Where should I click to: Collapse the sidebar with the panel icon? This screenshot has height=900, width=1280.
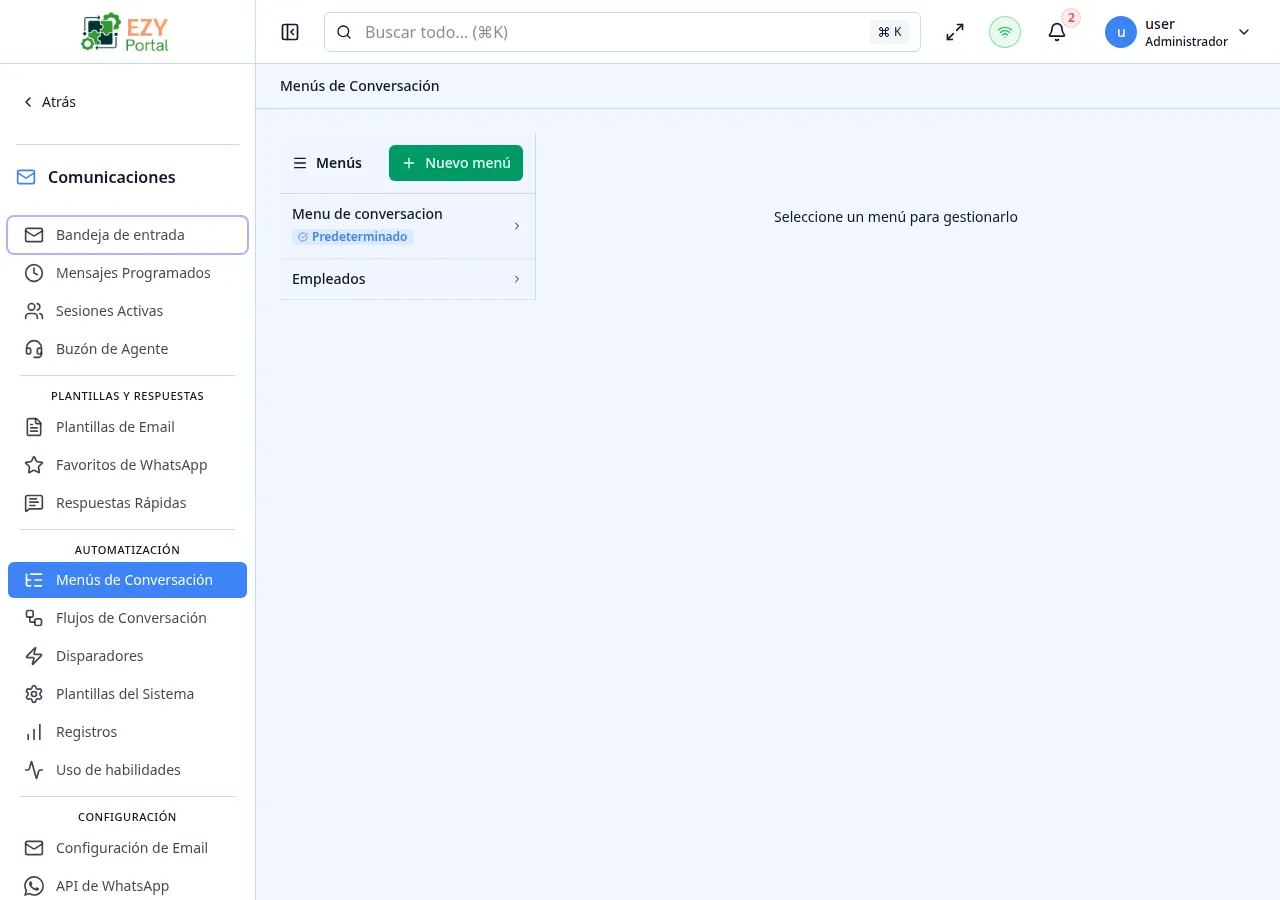290,32
